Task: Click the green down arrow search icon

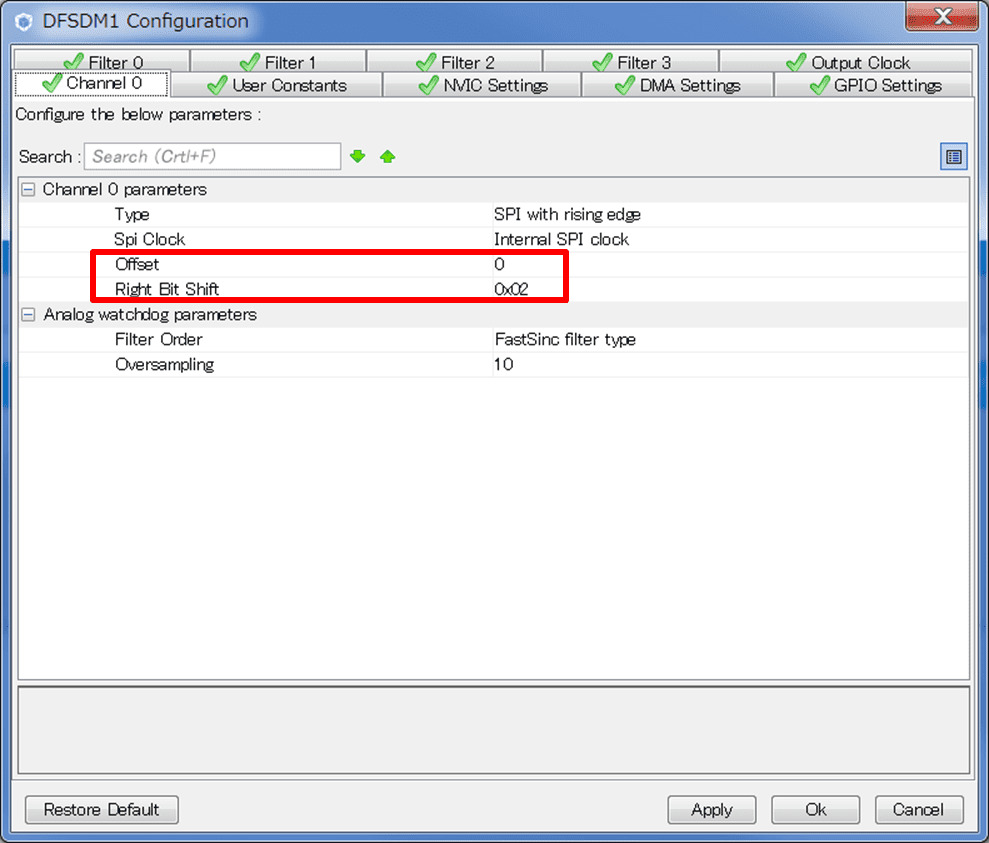Action: coord(358,157)
